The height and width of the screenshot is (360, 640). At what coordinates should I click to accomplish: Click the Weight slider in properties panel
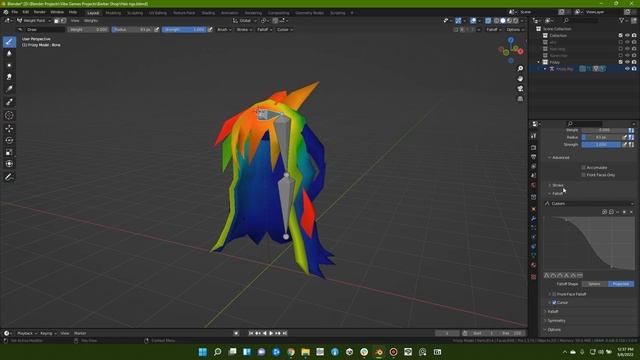(604, 130)
